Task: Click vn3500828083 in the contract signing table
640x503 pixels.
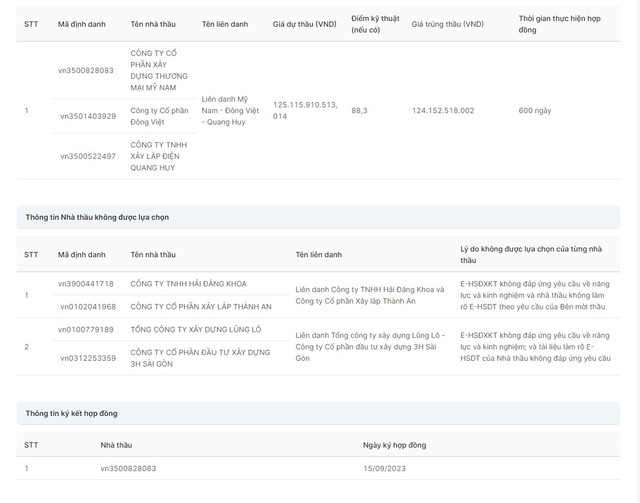Action: click(x=128, y=468)
